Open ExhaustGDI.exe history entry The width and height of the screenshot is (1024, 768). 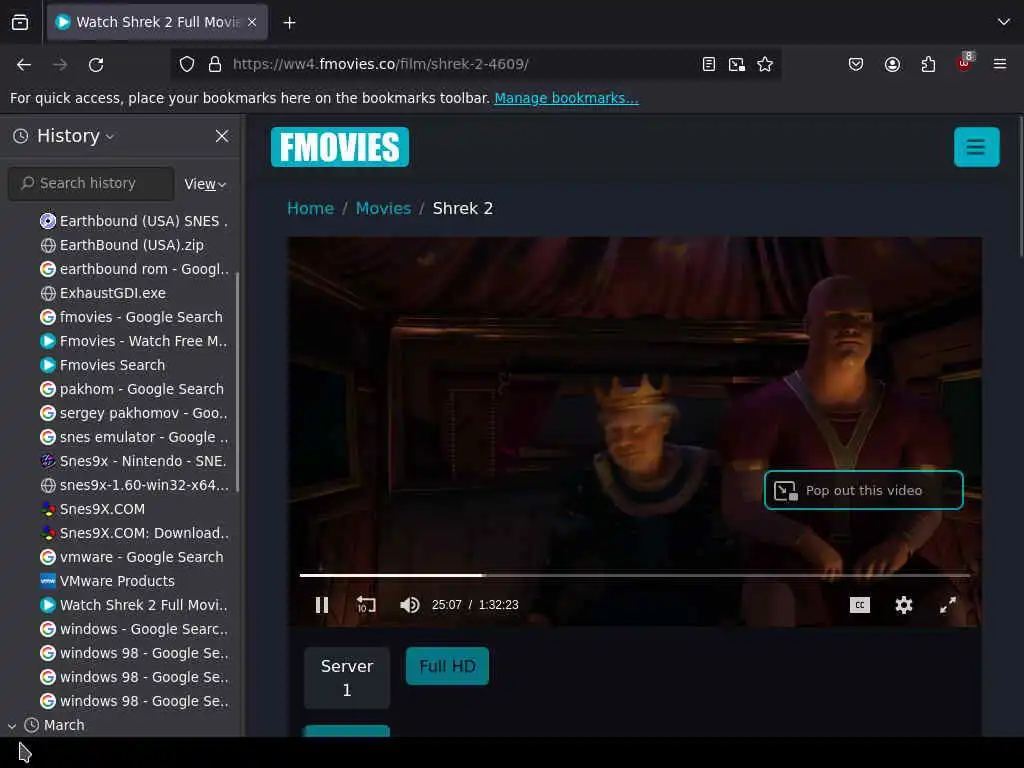pyautogui.click(x=103, y=293)
